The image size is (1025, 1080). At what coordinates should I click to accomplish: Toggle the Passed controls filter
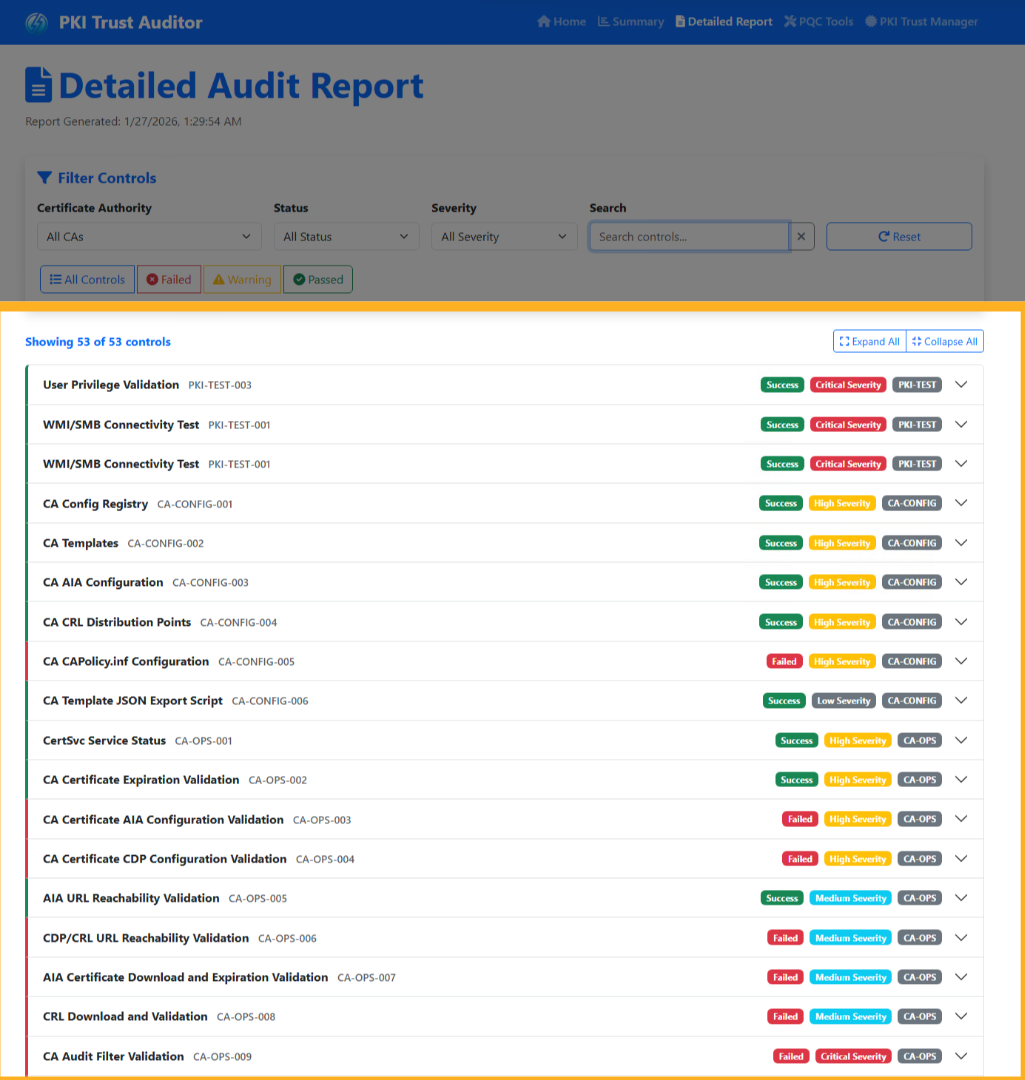317,279
